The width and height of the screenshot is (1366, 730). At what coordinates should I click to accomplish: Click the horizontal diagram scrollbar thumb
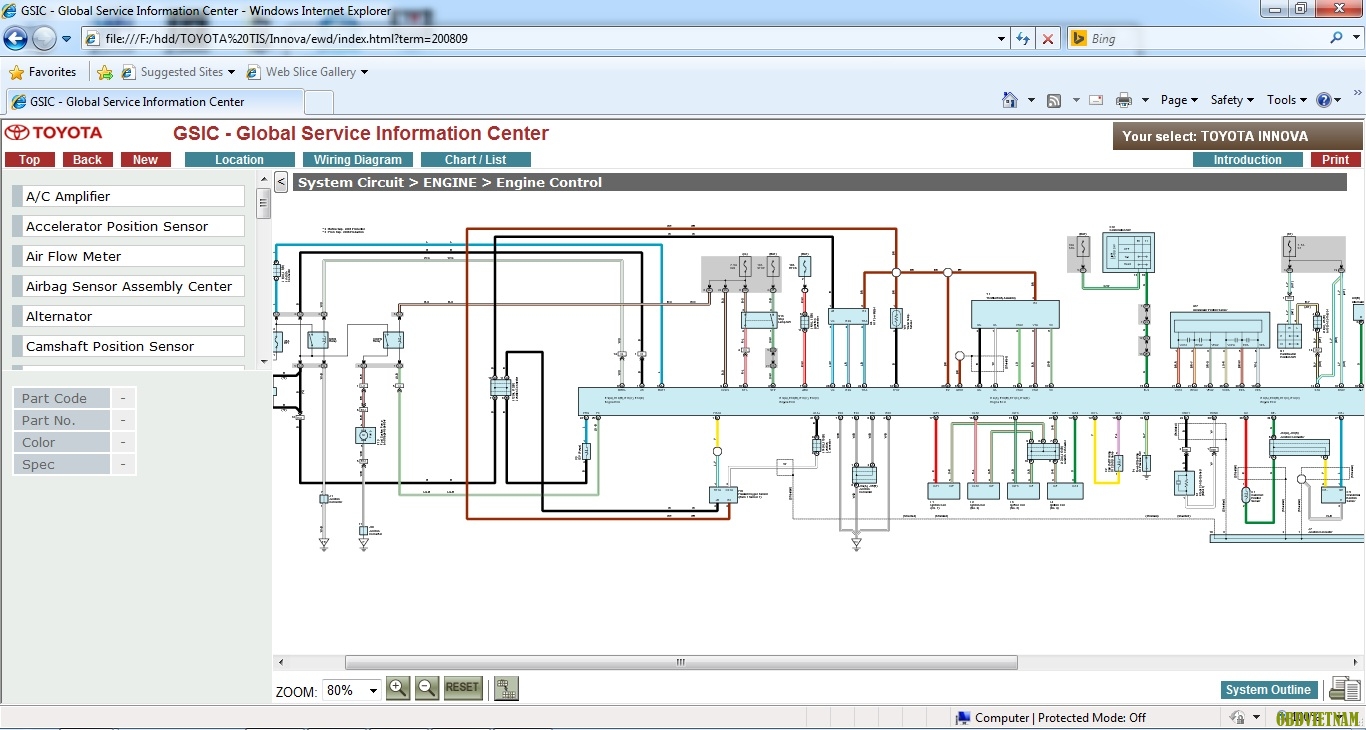coord(681,662)
